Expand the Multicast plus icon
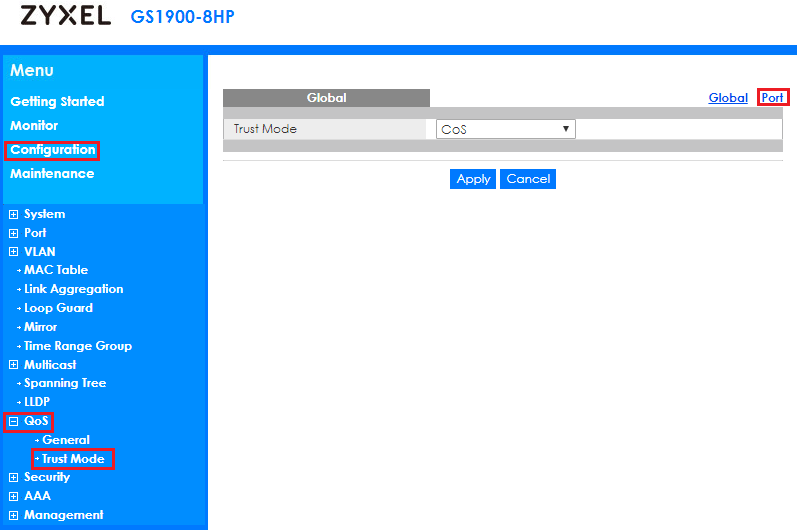The height and width of the screenshot is (530, 800). pos(14,365)
